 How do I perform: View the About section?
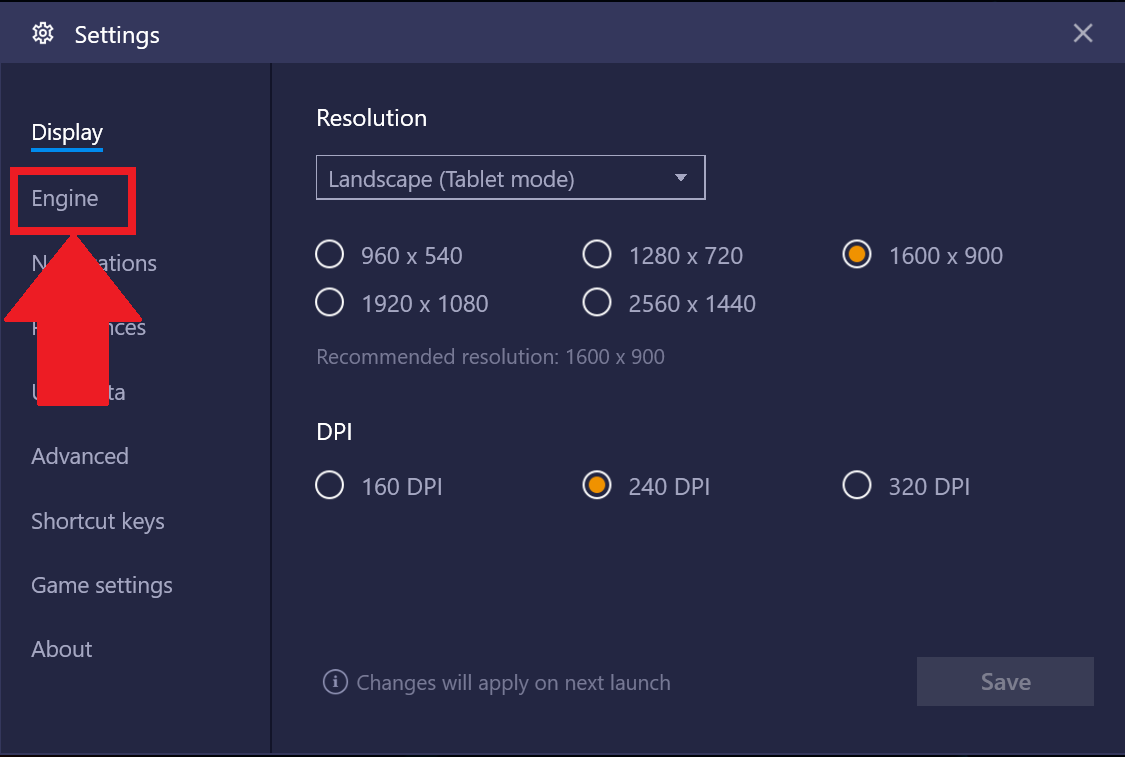click(x=62, y=649)
